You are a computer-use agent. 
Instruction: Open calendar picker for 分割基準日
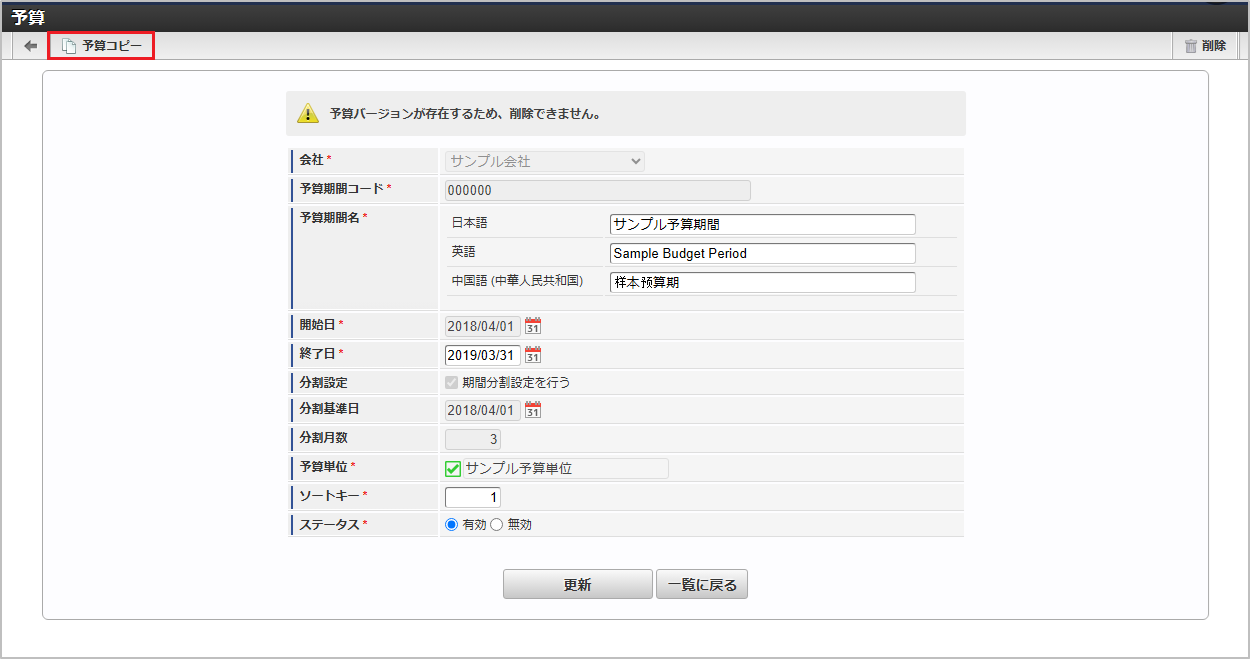pos(533,410)
